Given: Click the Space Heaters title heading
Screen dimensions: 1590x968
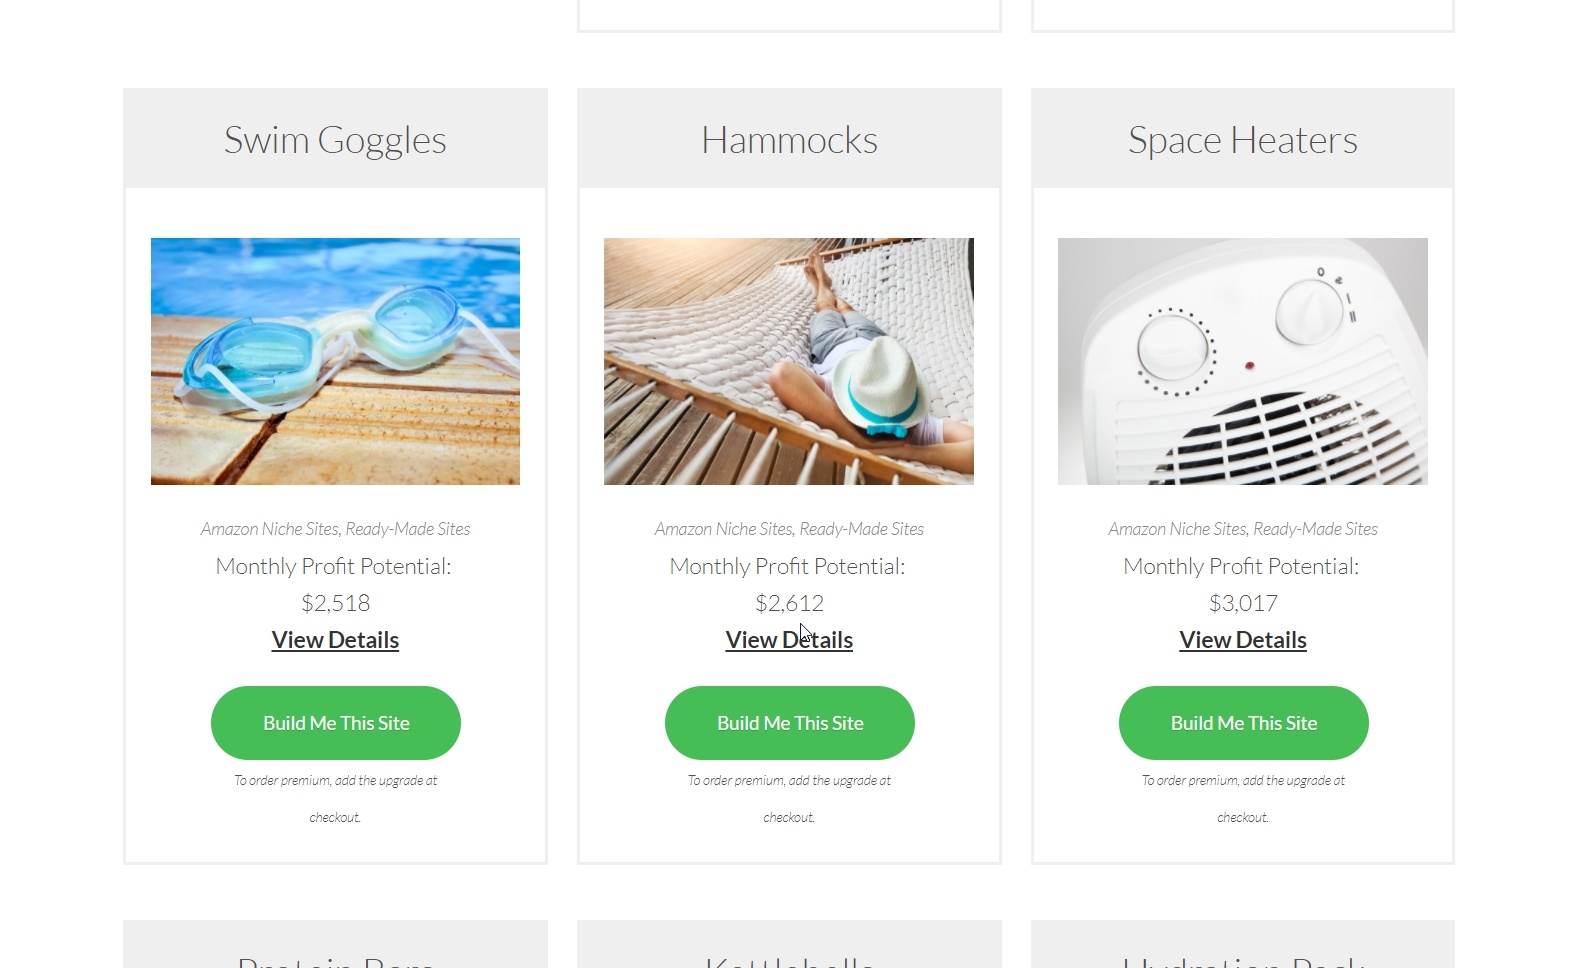Looking at the screenshot, I should tap(1243, 140).
